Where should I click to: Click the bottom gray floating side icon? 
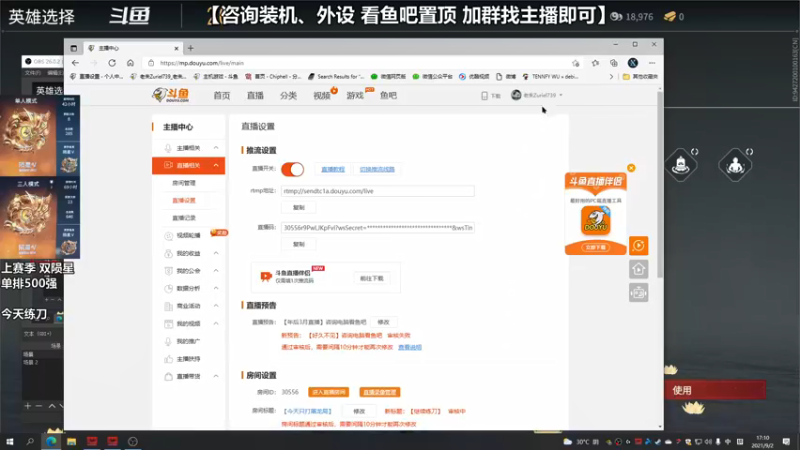point(638,293)
